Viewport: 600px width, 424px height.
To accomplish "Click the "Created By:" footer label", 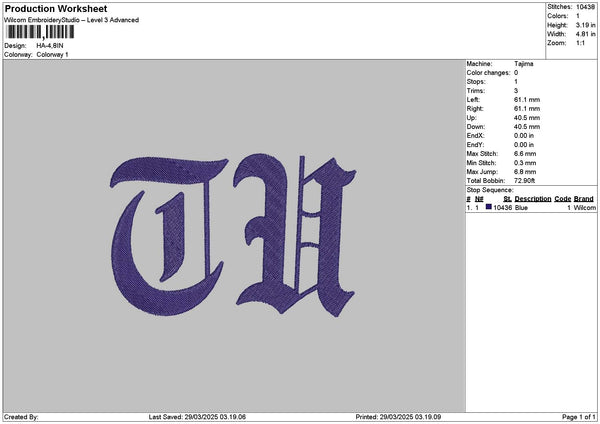I will point(21,417).
